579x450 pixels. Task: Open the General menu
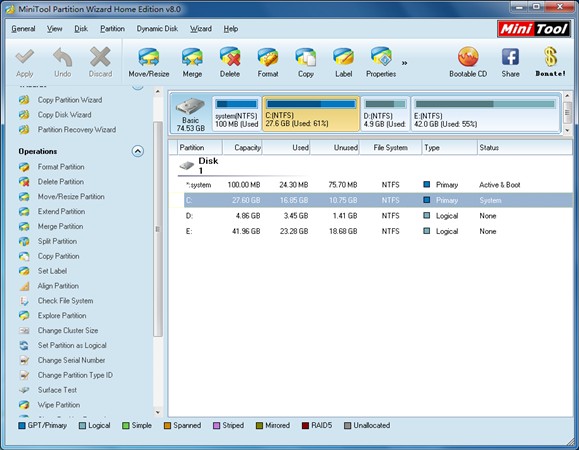23,29
